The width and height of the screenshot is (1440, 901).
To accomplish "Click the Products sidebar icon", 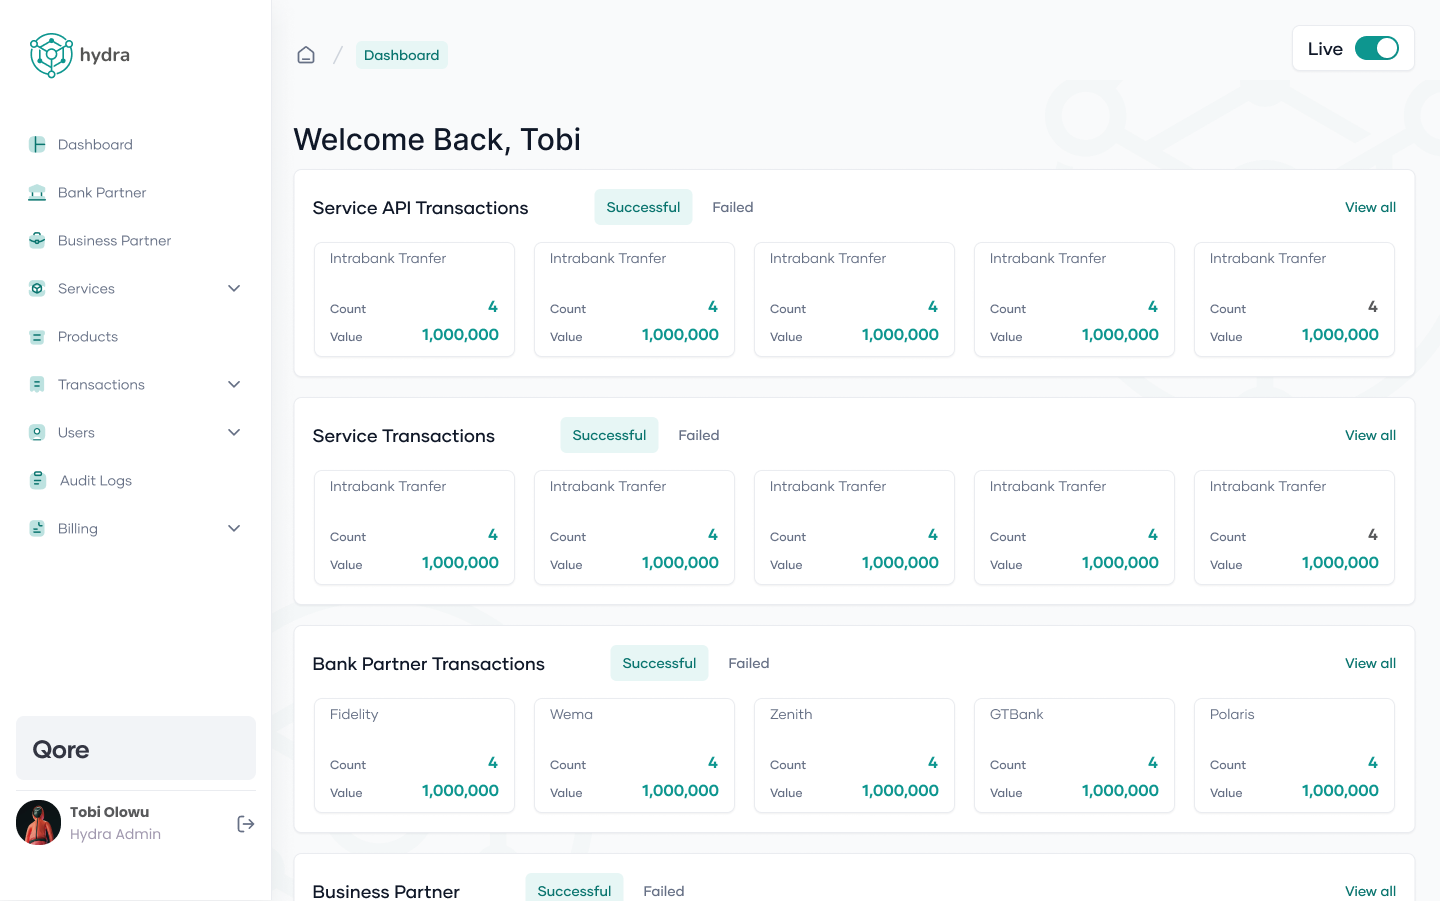I will tap(37, 336).
